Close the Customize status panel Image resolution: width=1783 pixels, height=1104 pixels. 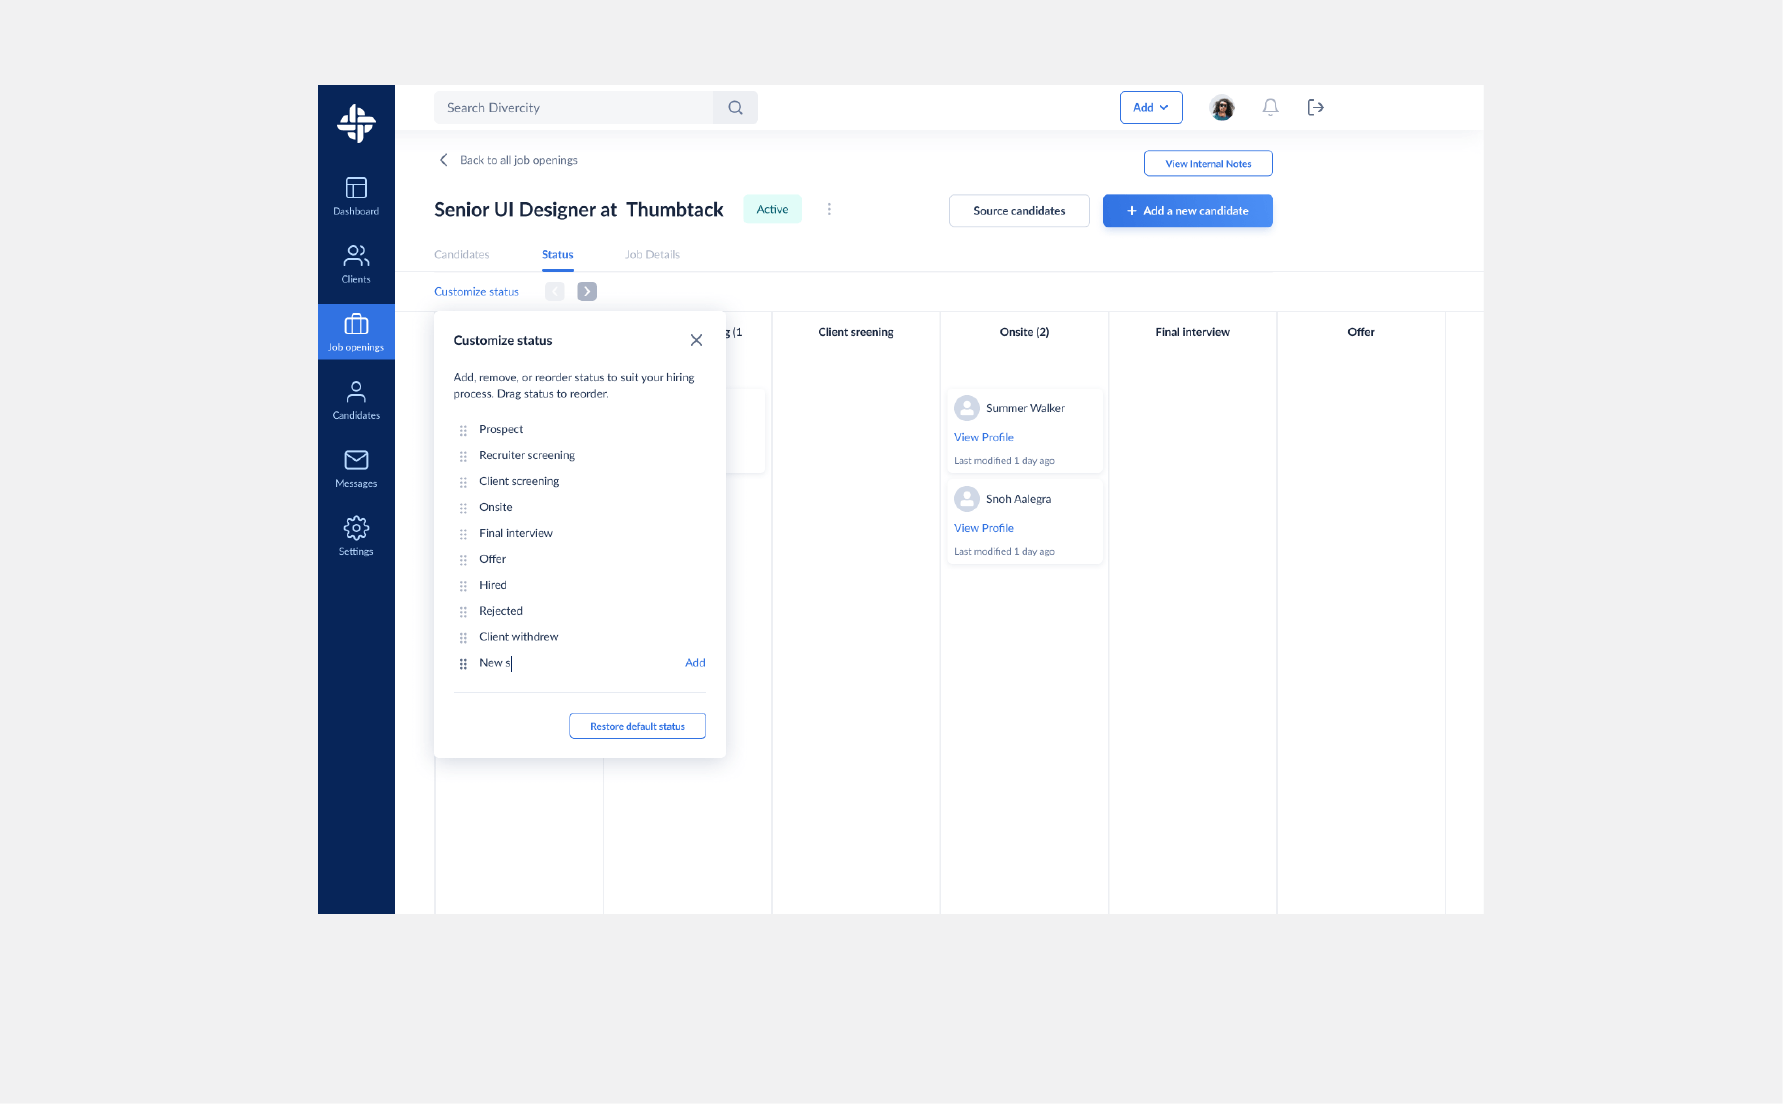696,340
